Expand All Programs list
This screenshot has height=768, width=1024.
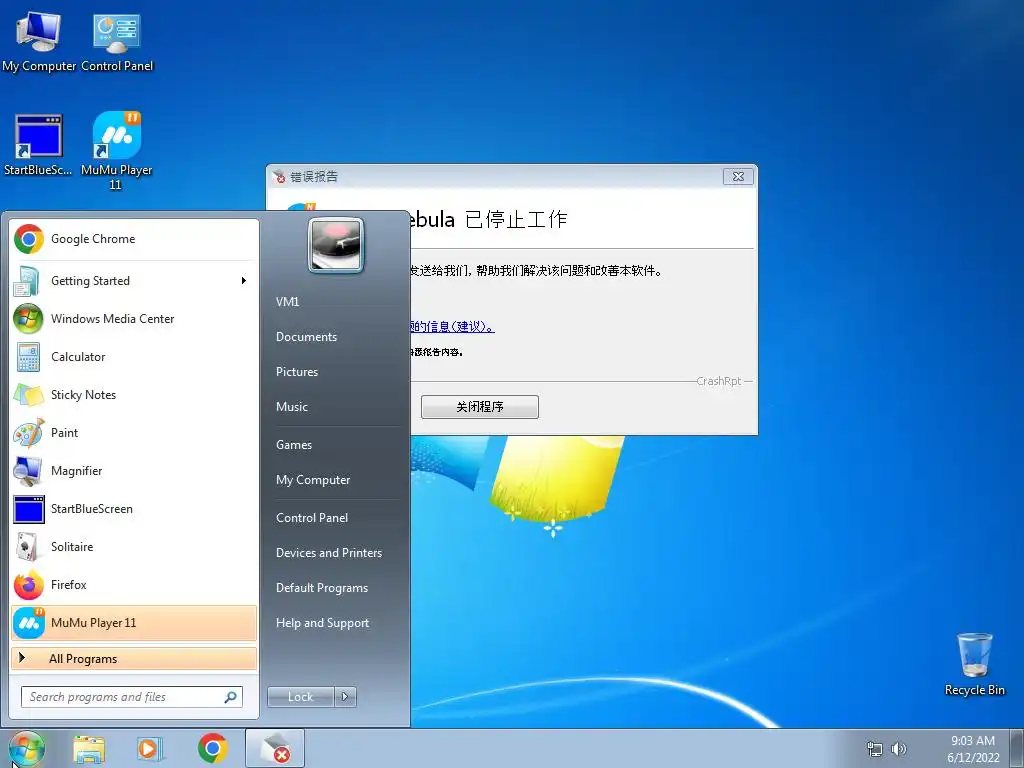(134, 659)
